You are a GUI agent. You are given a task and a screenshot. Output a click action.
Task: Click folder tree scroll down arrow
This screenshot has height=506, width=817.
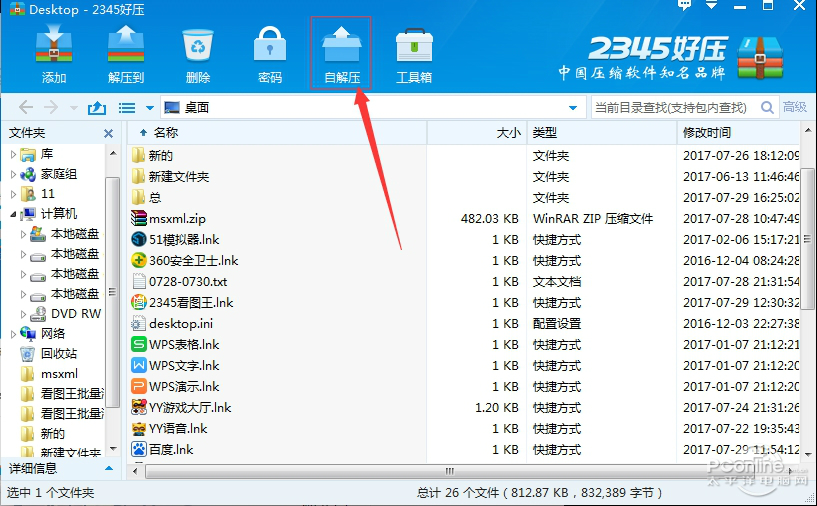[113, 448]
